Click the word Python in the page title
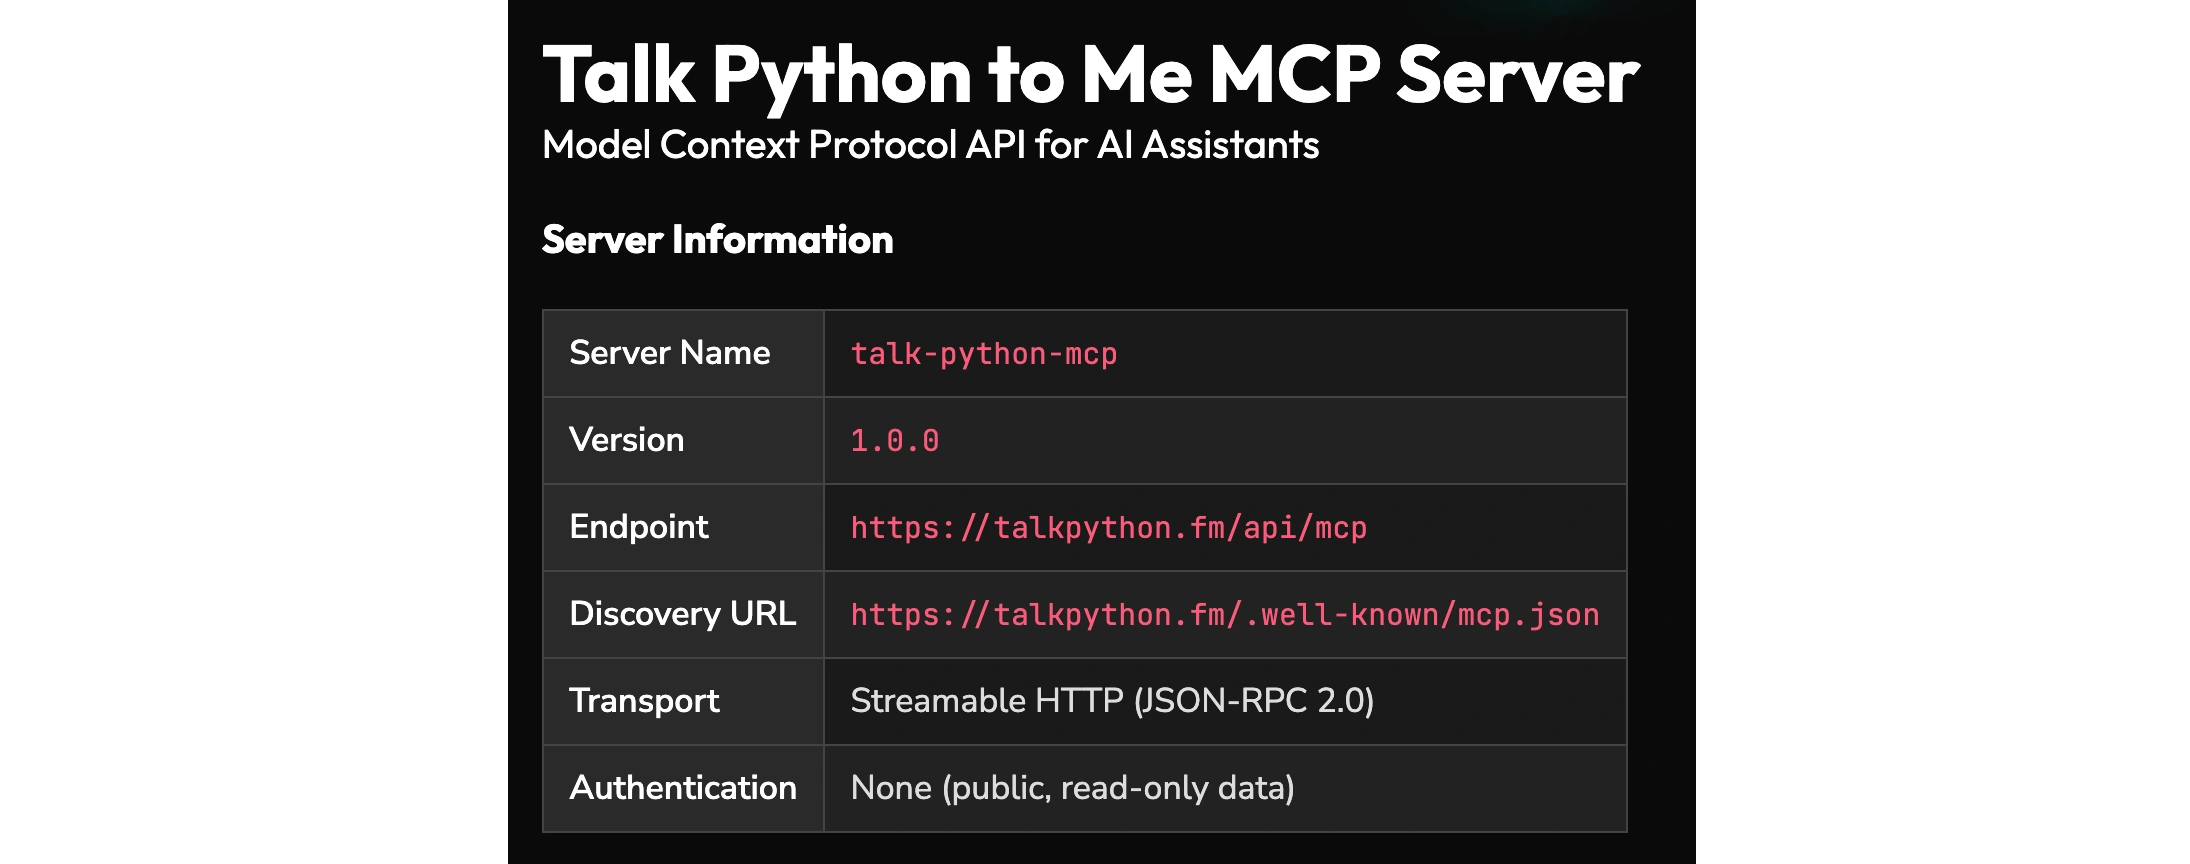The image size is (2190, 864). tap(841, 76)
